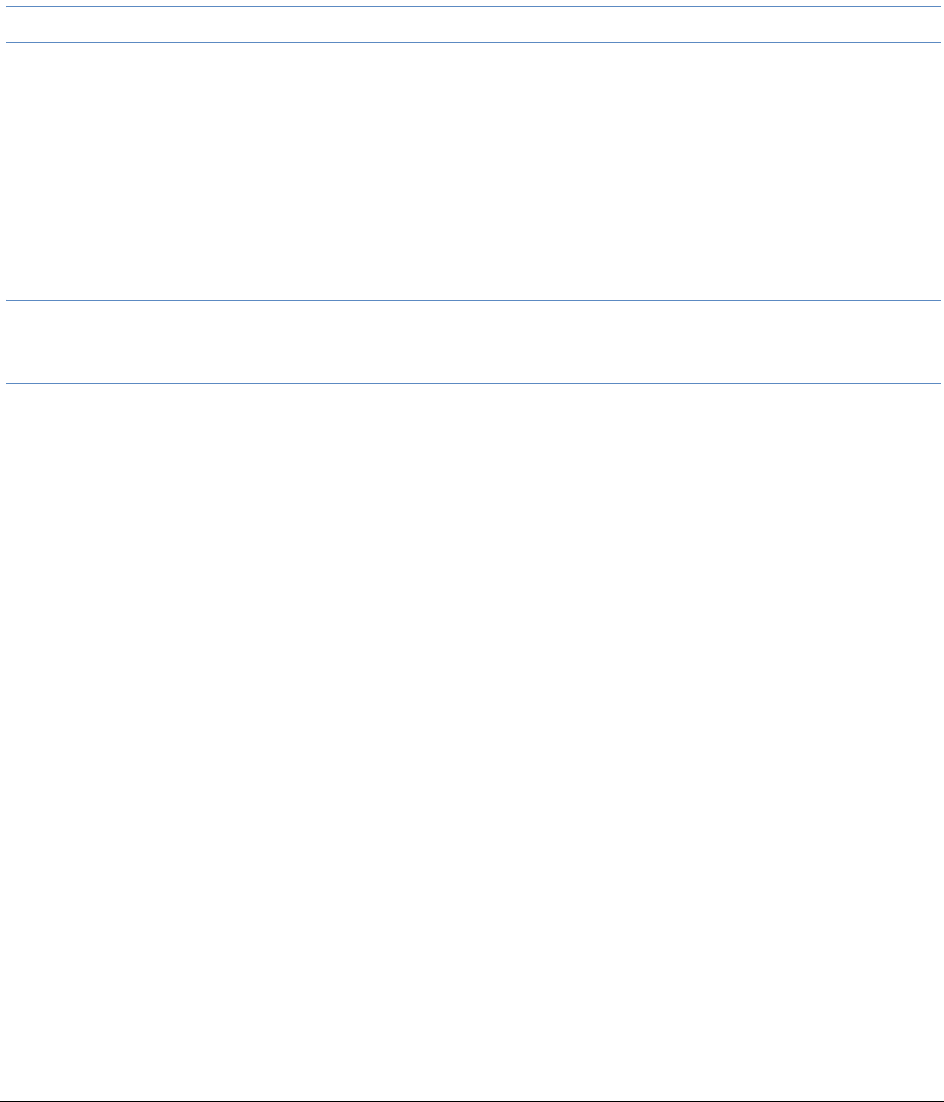This screenshot has width=944, height=1102.
Task: Click the third blue divider line
Action: coord(472,300)
